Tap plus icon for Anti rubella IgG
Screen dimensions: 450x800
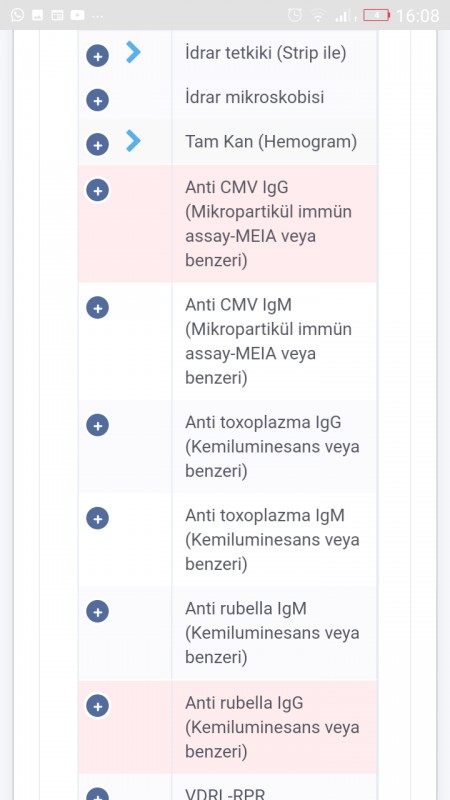(x=97, y=706)
